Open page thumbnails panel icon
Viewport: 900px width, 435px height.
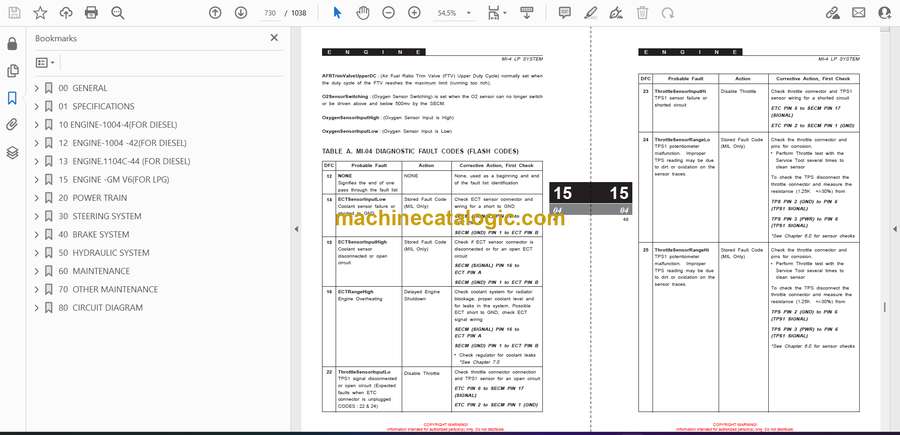click(13, 71)
